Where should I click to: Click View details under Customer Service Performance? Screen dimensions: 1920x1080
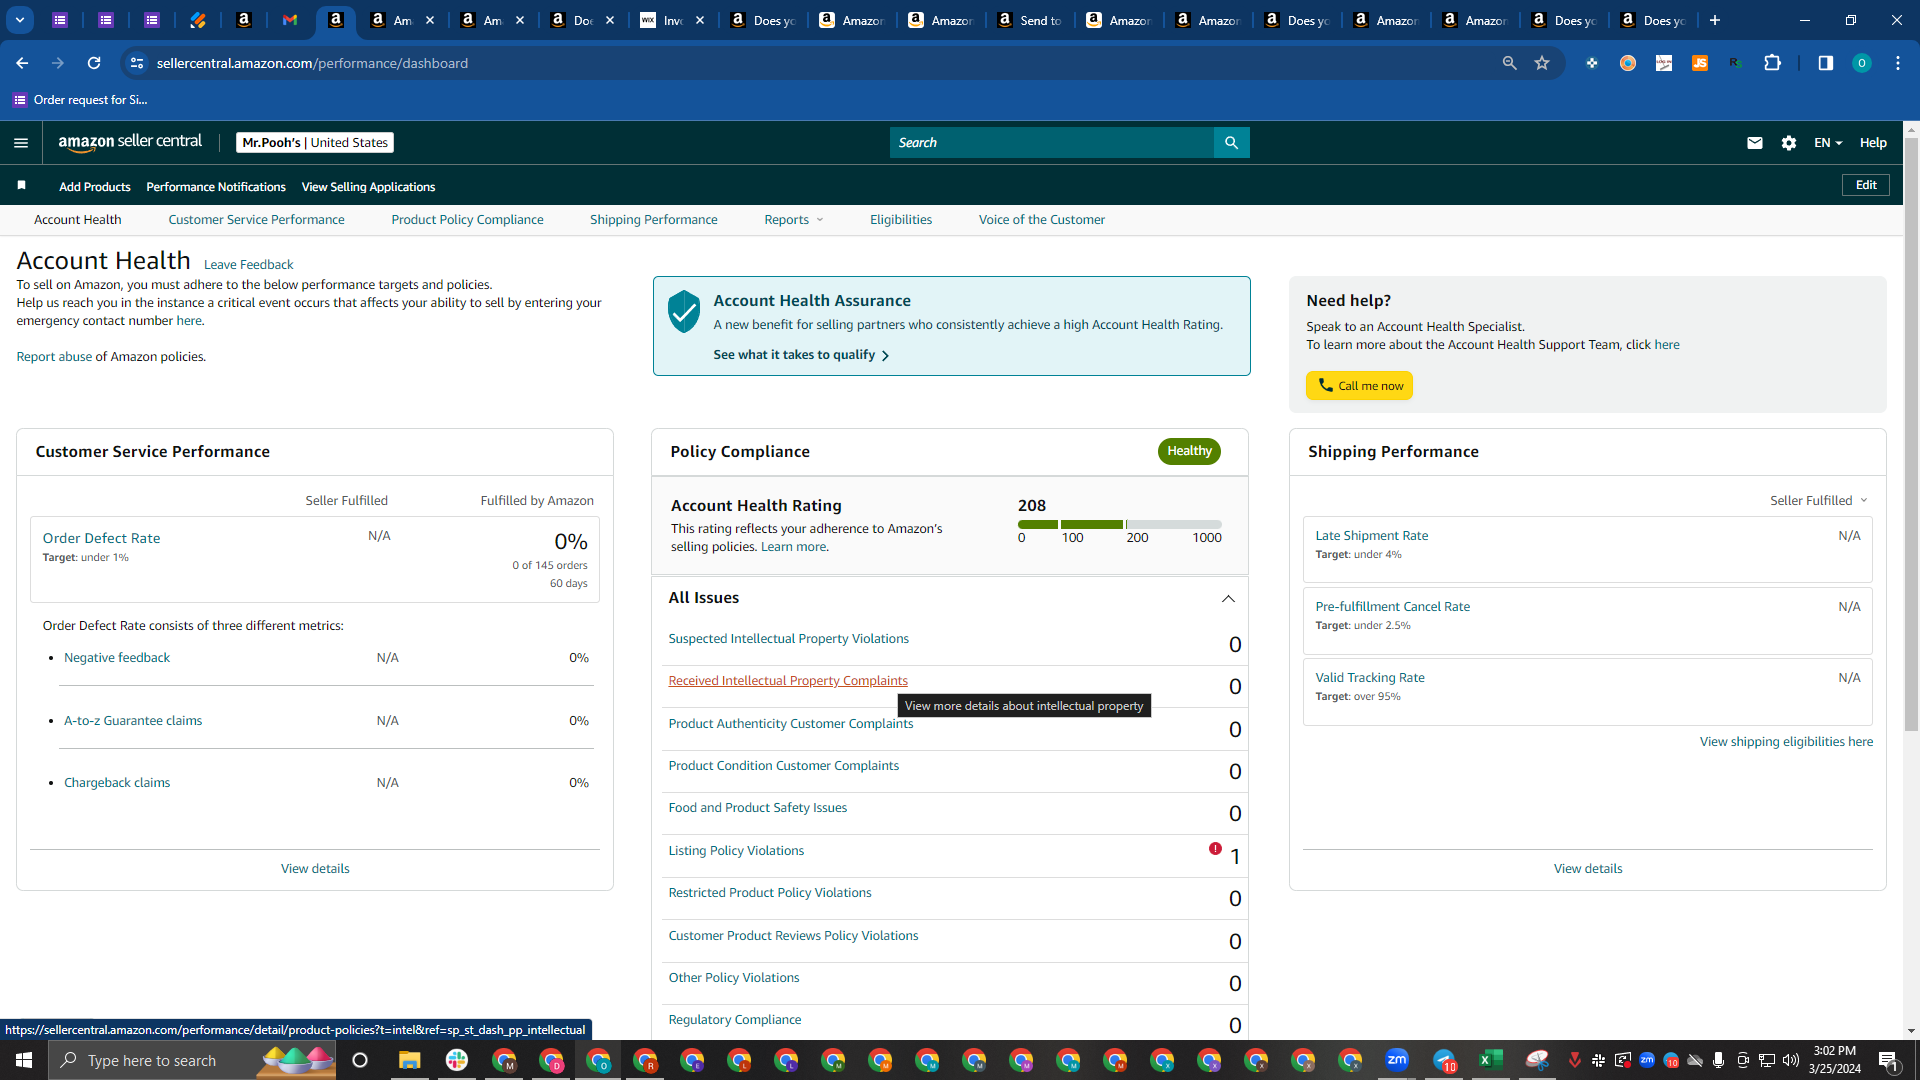315,869
